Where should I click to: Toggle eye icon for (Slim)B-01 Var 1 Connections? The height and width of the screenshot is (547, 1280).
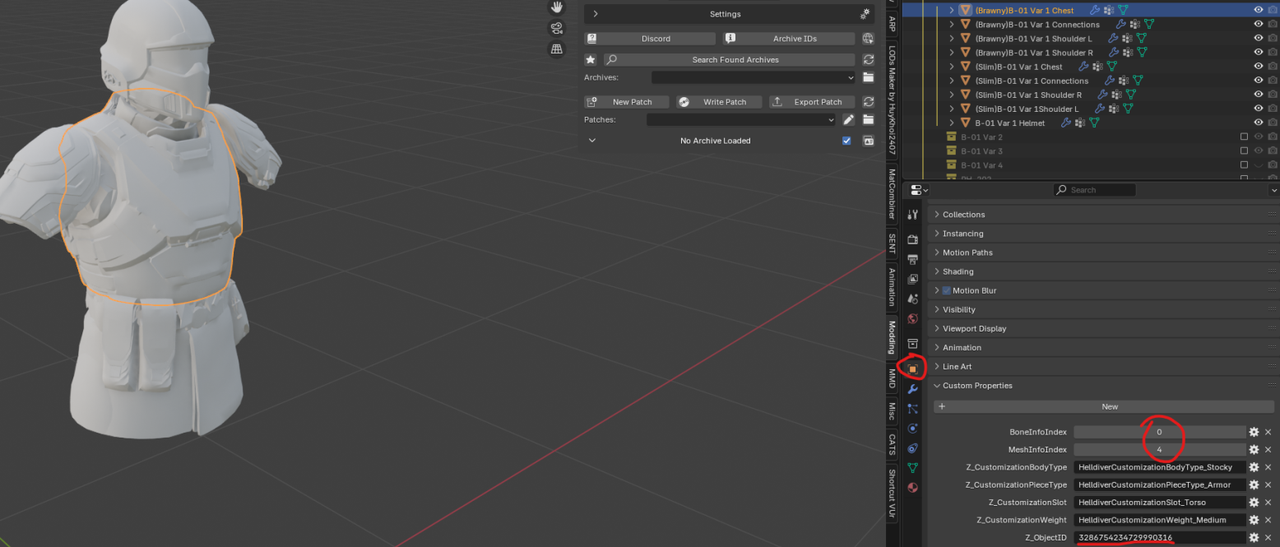(1258, 81)
